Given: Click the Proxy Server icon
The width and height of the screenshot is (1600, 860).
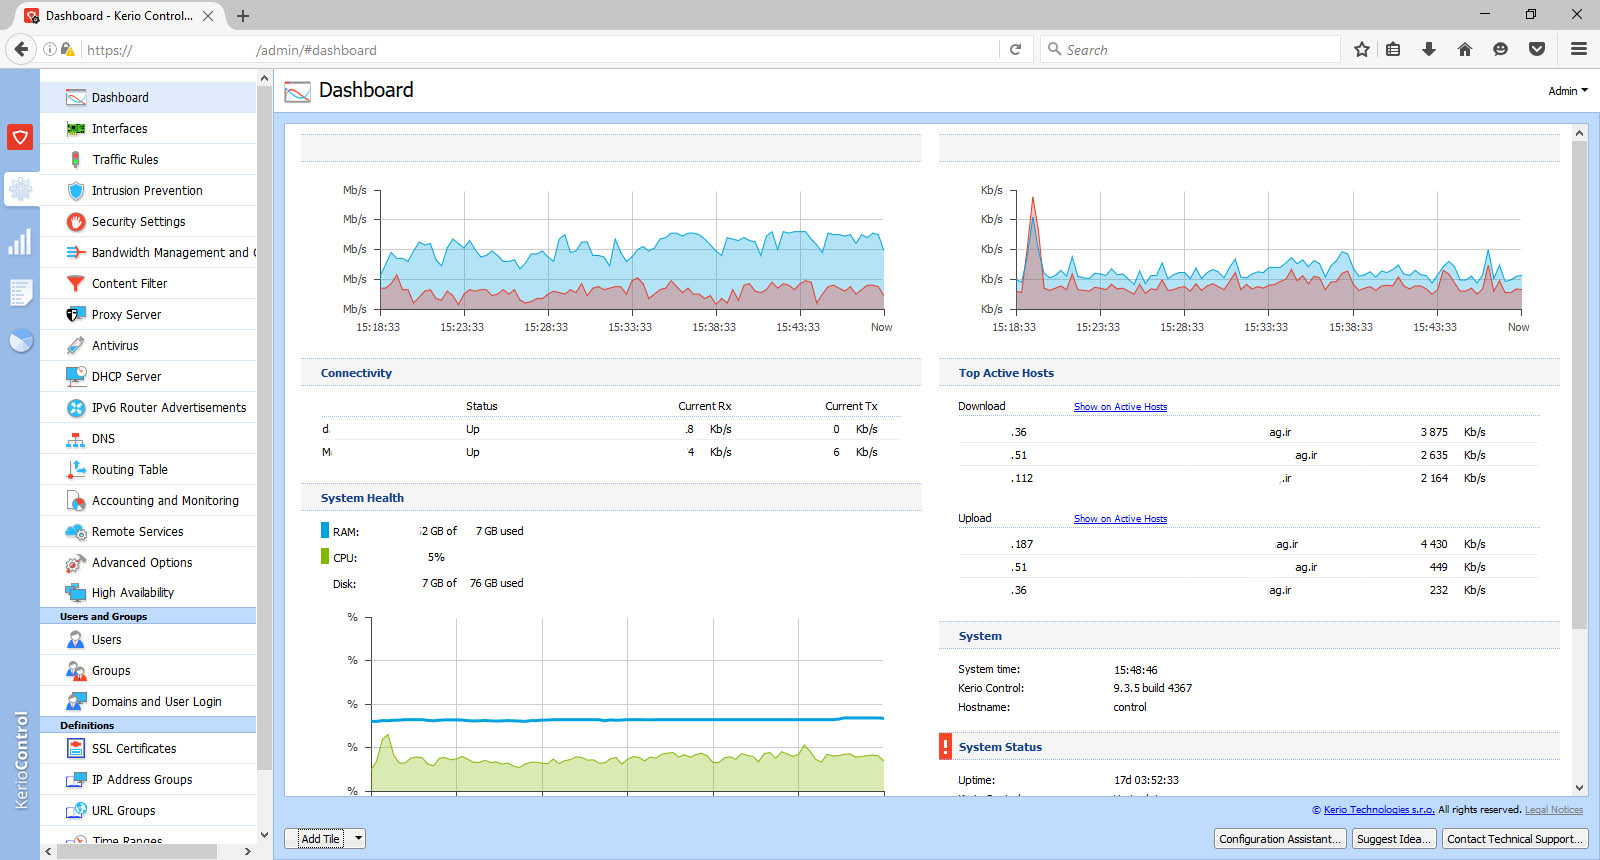Looking at the screenshot, I should click(x=76, y=314).
